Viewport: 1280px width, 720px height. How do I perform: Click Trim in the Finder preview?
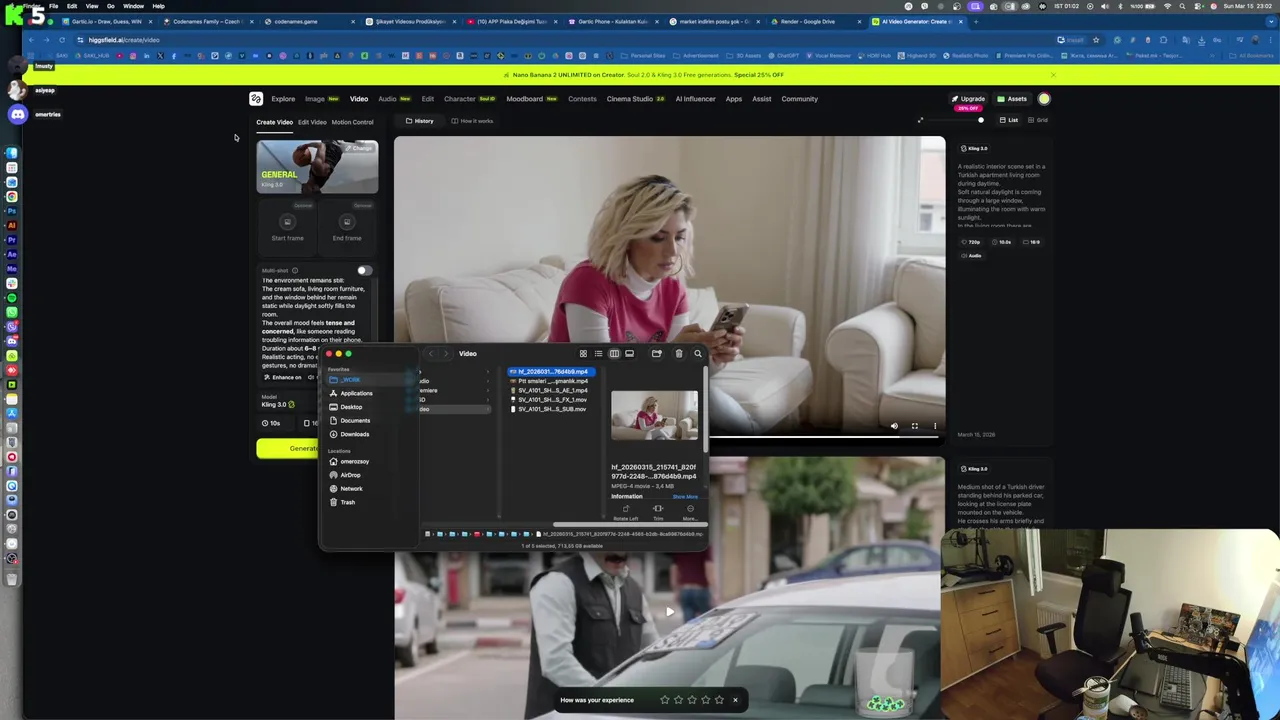(658, 512)
